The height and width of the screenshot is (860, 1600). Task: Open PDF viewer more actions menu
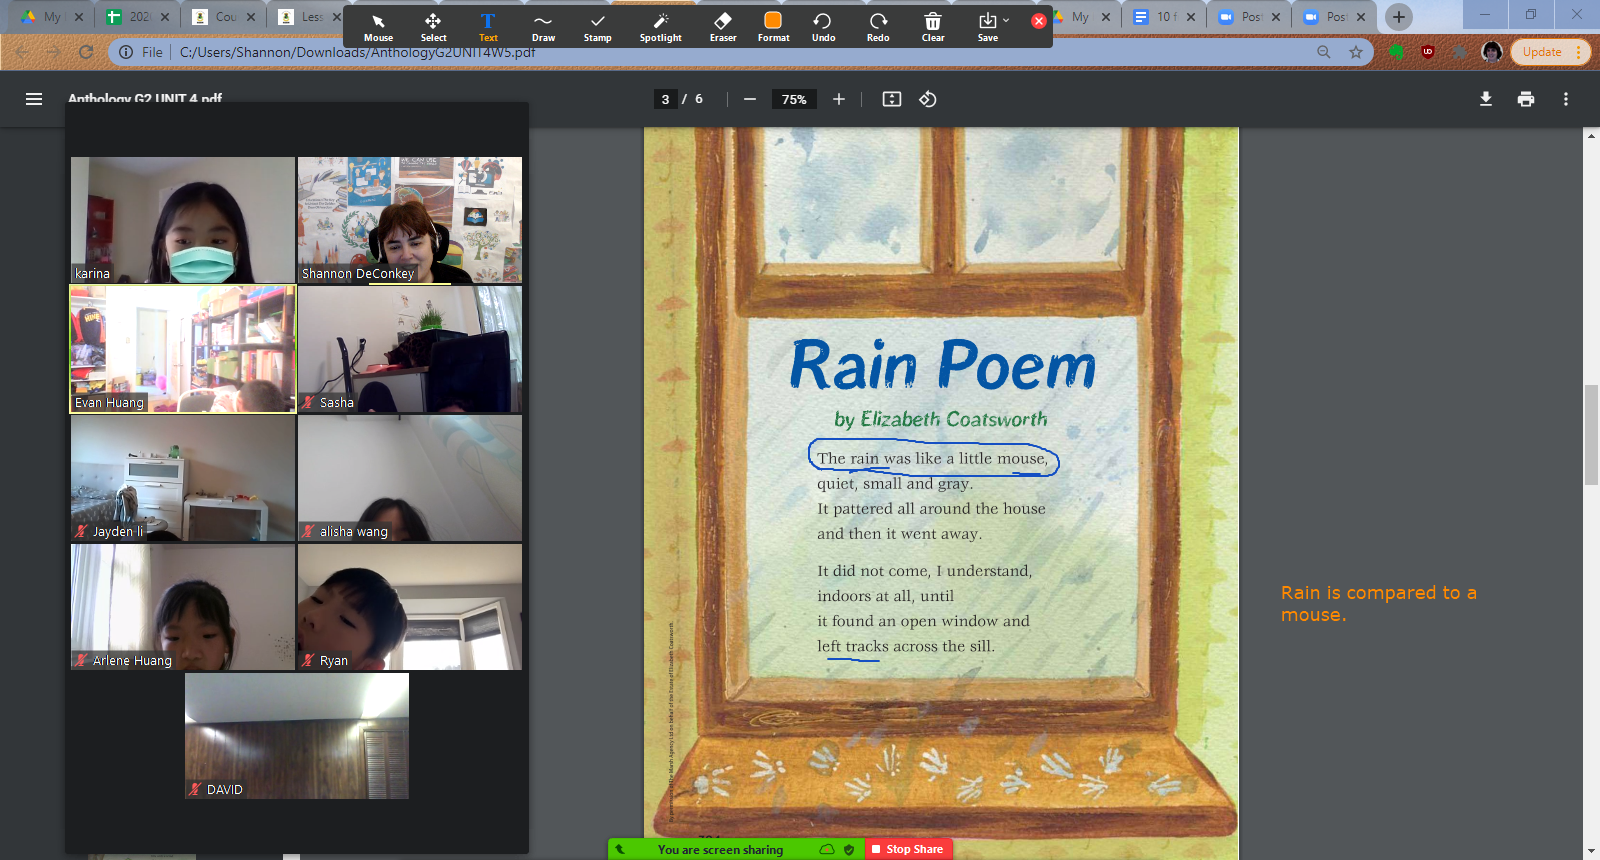[x=1566, y=99]
